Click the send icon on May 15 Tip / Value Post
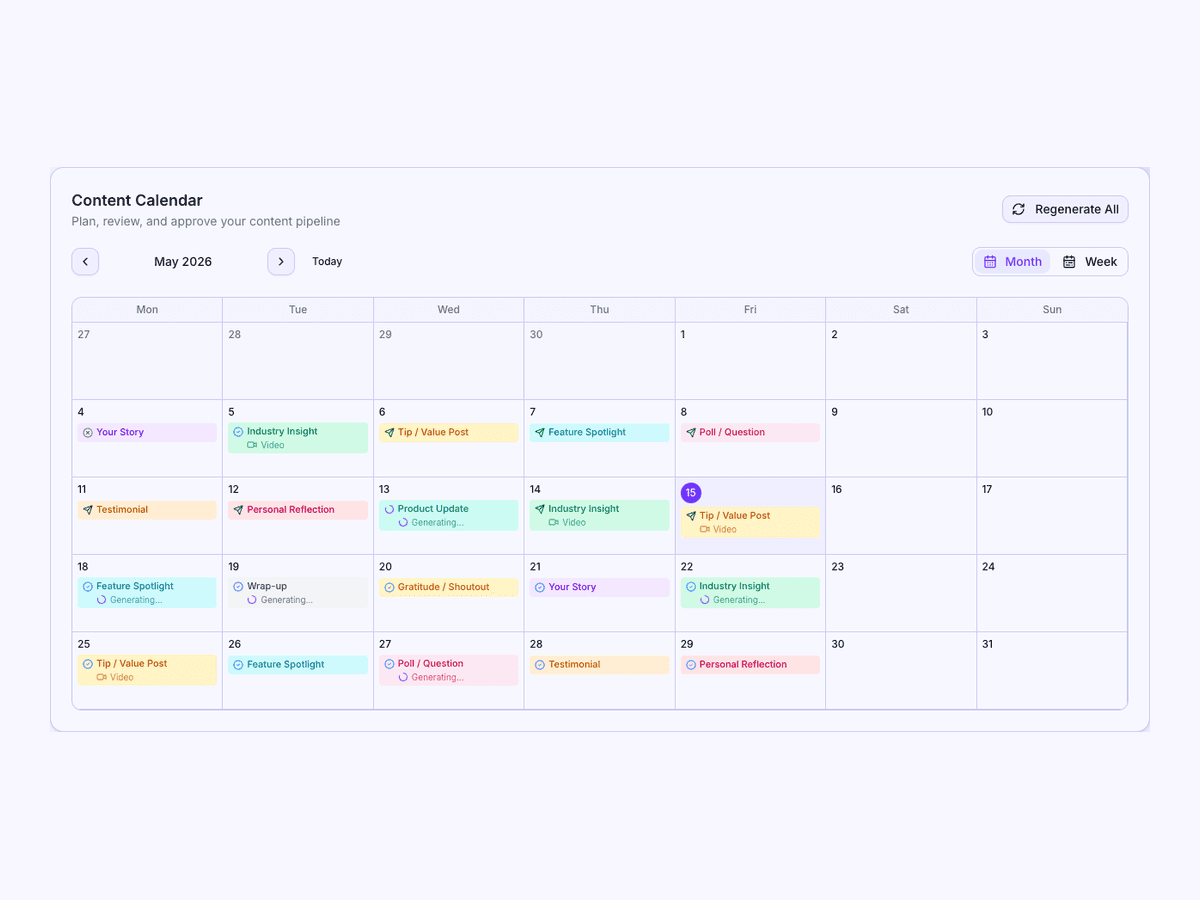This screenshot has width=1200, height=900. click(x=691, y=516)
